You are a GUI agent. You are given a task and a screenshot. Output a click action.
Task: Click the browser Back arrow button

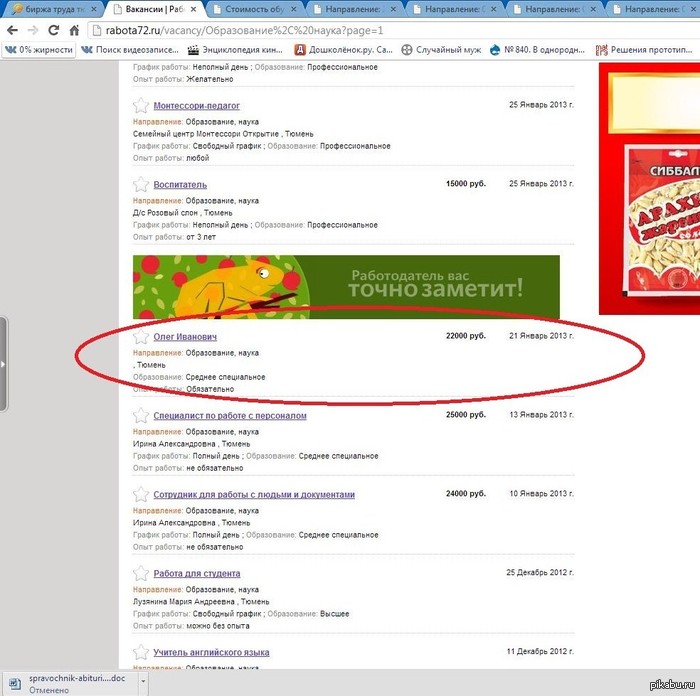coord(12,30)
